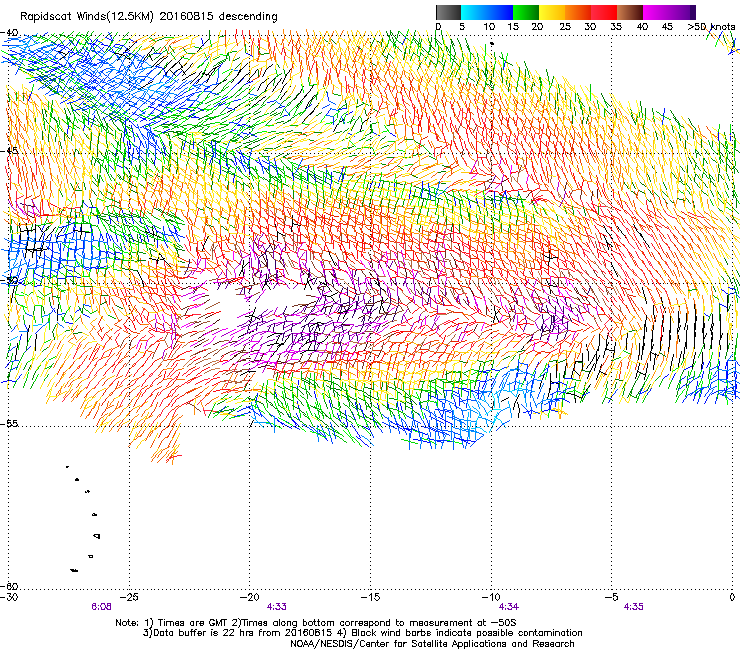Screen dimensions: 740x650
Task: Click the longitude label '-25'
Action: pos(129,597)
